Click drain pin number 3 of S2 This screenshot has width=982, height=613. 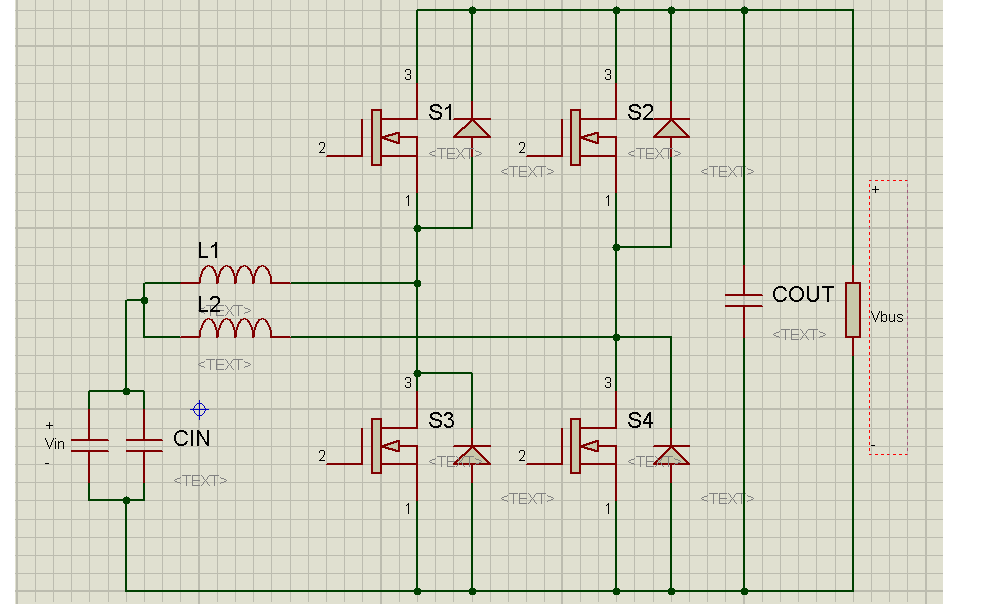[607, 75]
